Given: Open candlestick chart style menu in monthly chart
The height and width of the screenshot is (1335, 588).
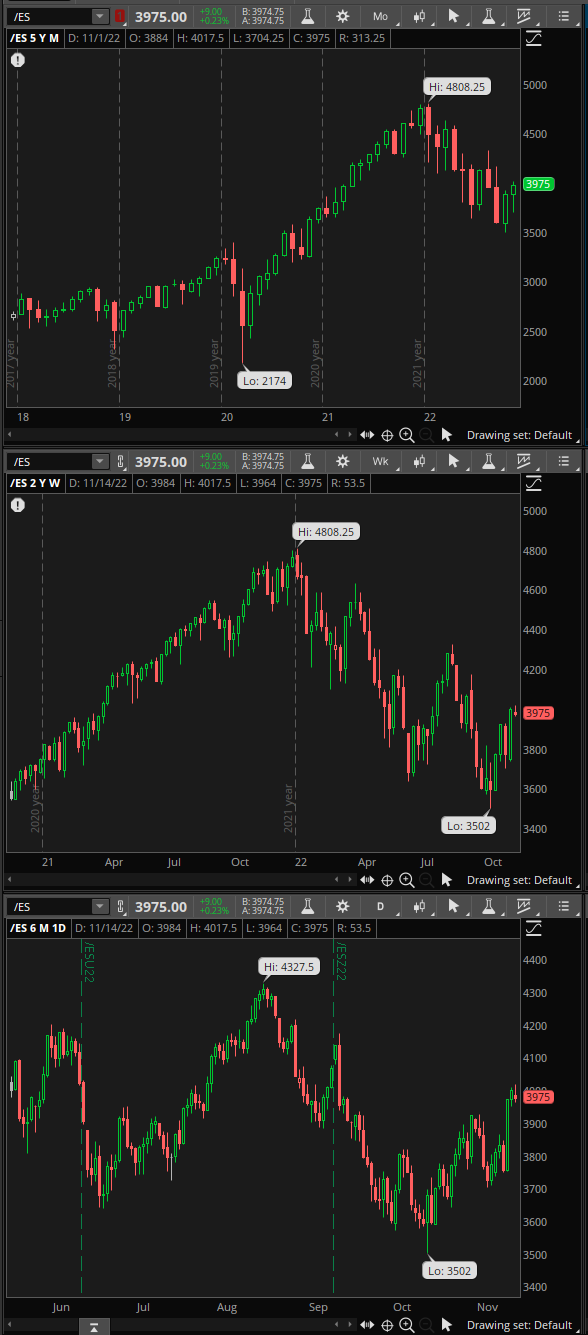Looking at the screenshot, I should (x=419, y=16).
